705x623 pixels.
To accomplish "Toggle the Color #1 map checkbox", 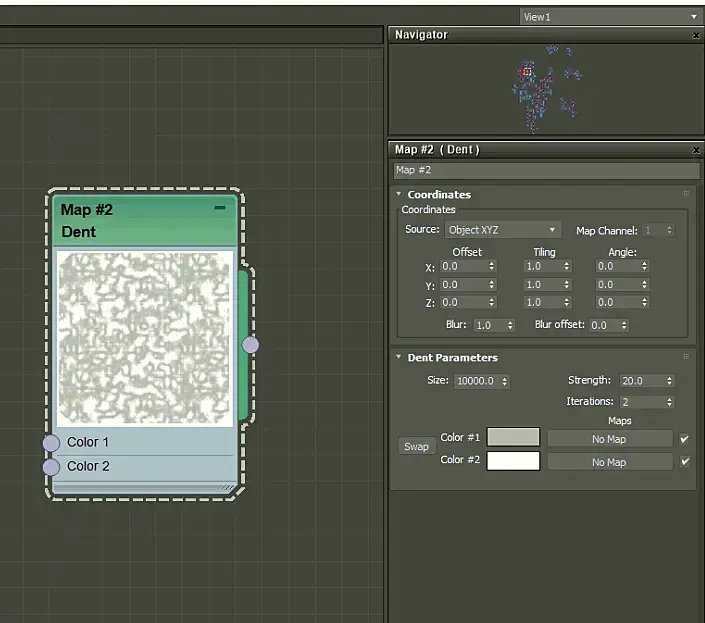I will click(x=684, y=439).
